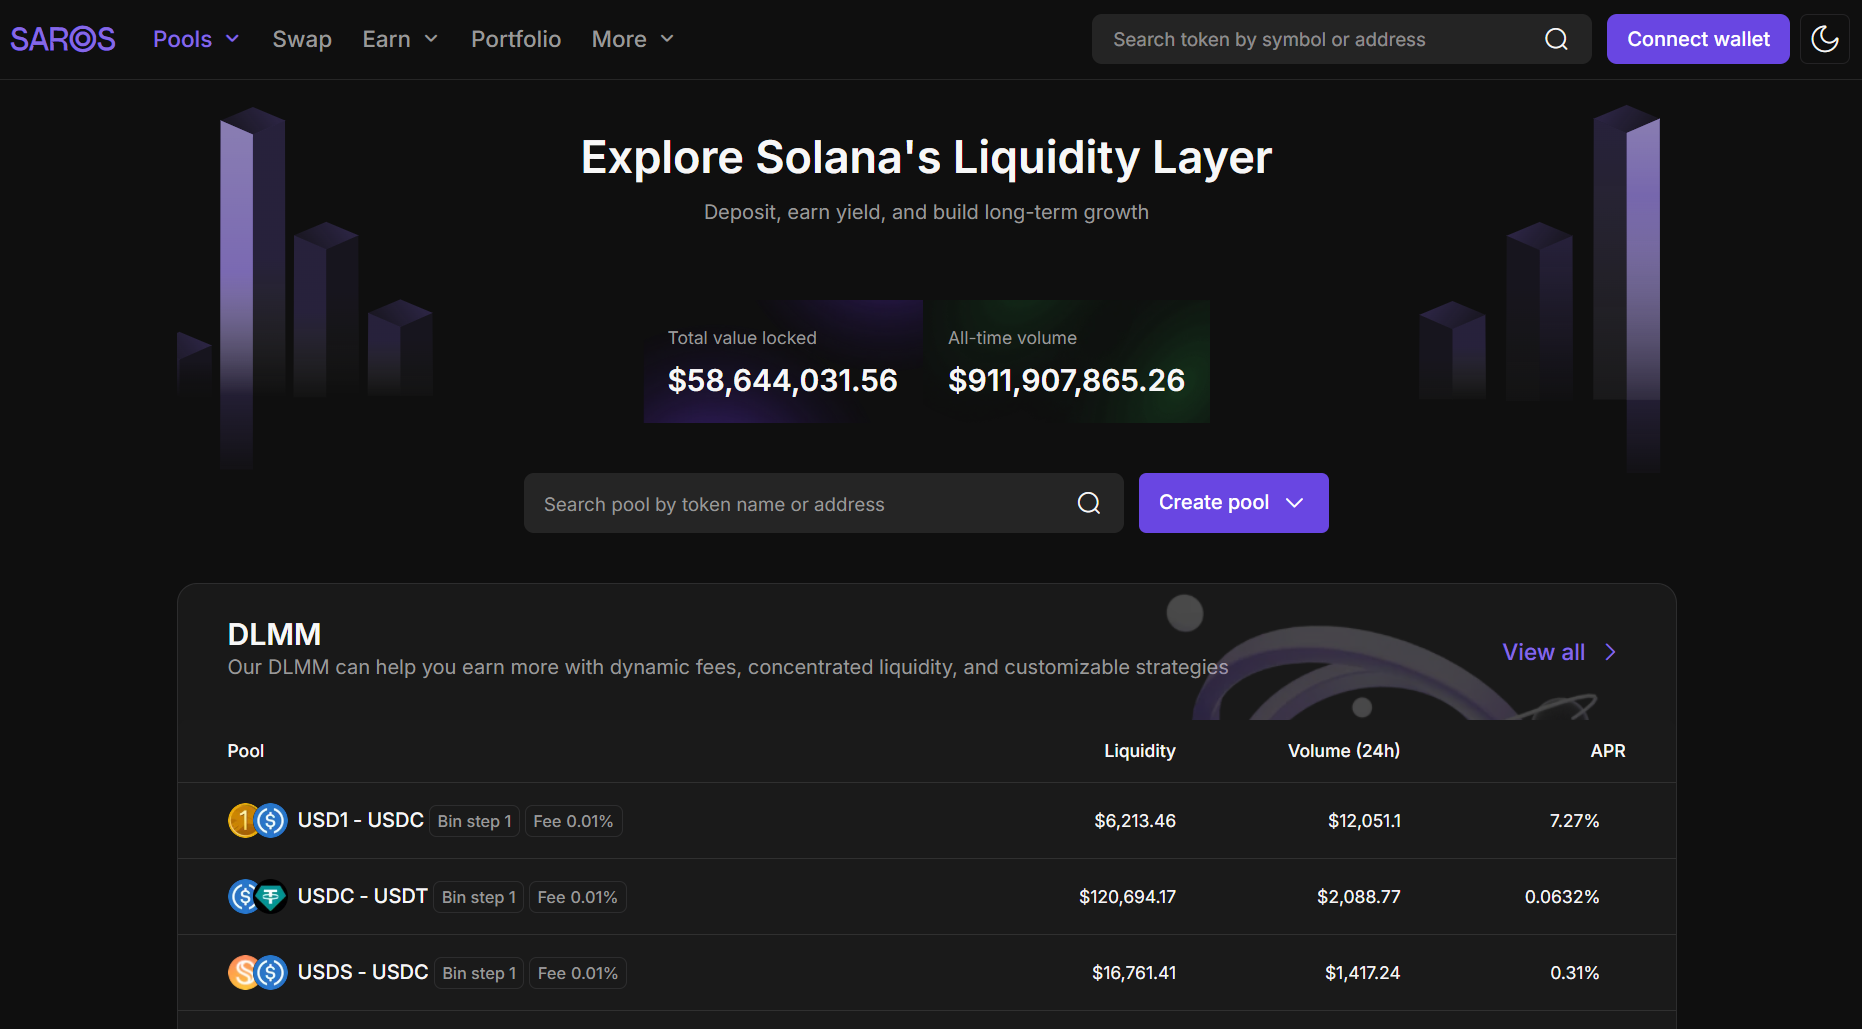Sort by the Volume (24h) column header
This screenshot has height=1029, width=1862.
[x=1343, y=751]
